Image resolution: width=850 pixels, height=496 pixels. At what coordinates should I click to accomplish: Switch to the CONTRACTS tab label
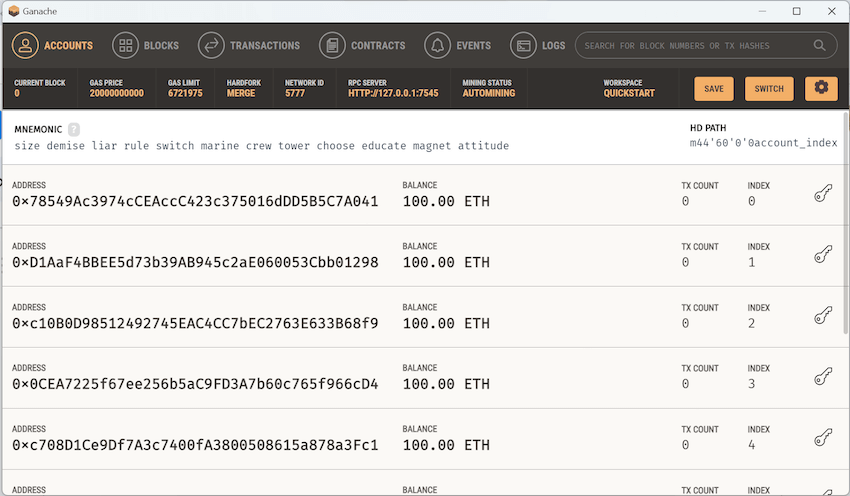[378, 46]
